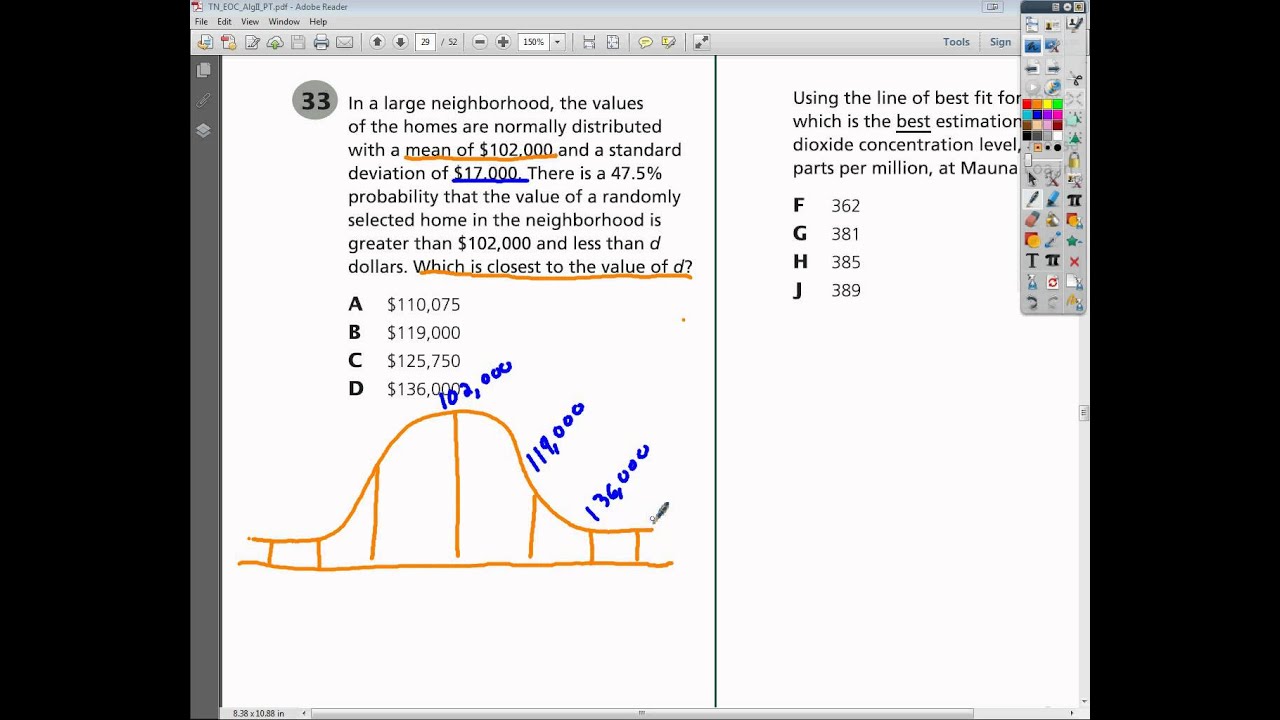
Task: Pick the white color swatch
Action: [x=1057, y=134]
